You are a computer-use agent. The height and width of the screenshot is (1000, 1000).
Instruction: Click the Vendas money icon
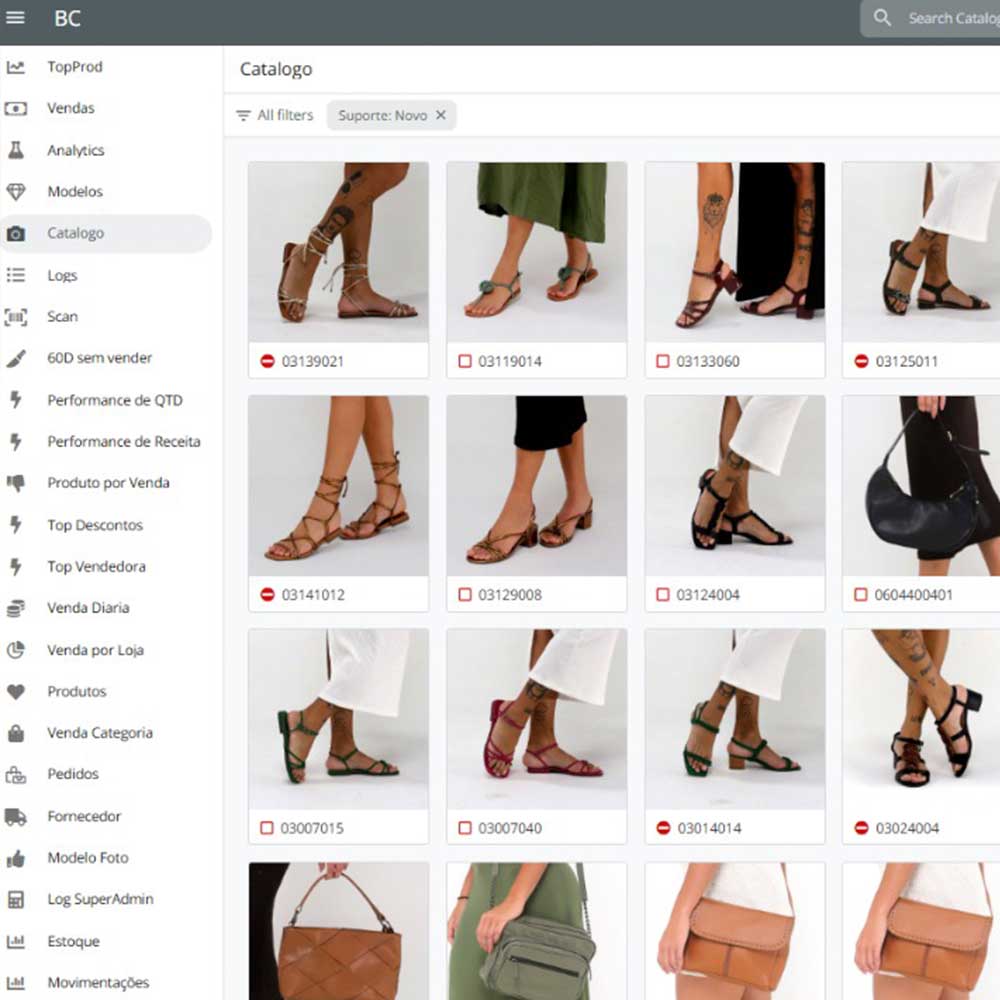tap(16, 108)
